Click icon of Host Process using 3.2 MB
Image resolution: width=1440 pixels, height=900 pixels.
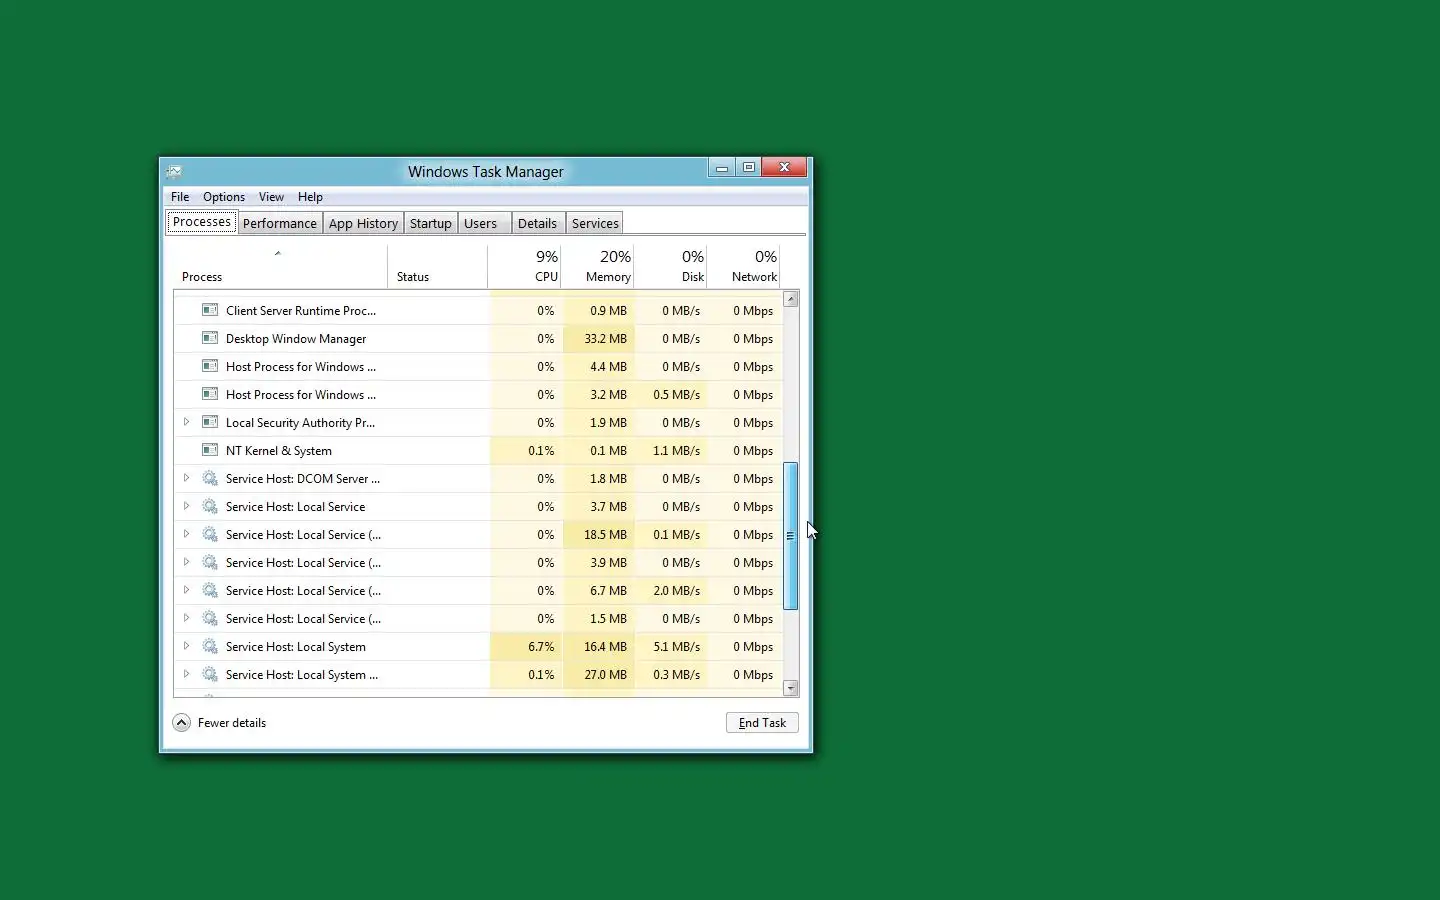coord(210,394)
